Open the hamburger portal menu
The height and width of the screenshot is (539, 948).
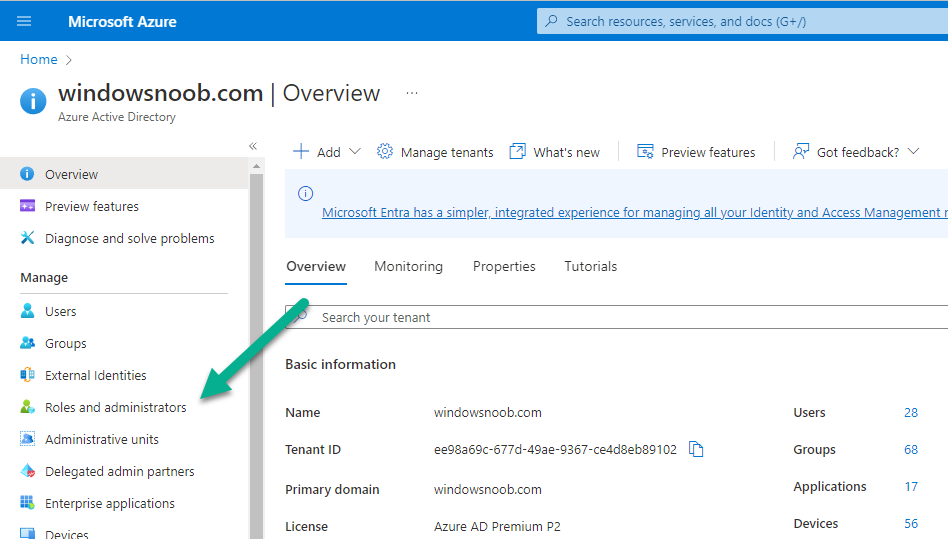24,21
